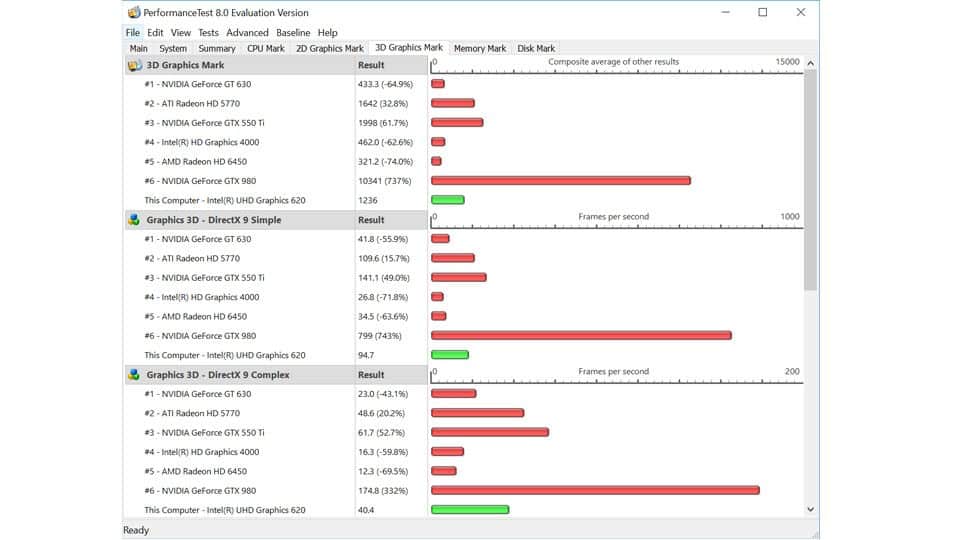Select Radeon HD 6450 row with 12.3
This screenshot has width=960, height=540.
point(463,471)
